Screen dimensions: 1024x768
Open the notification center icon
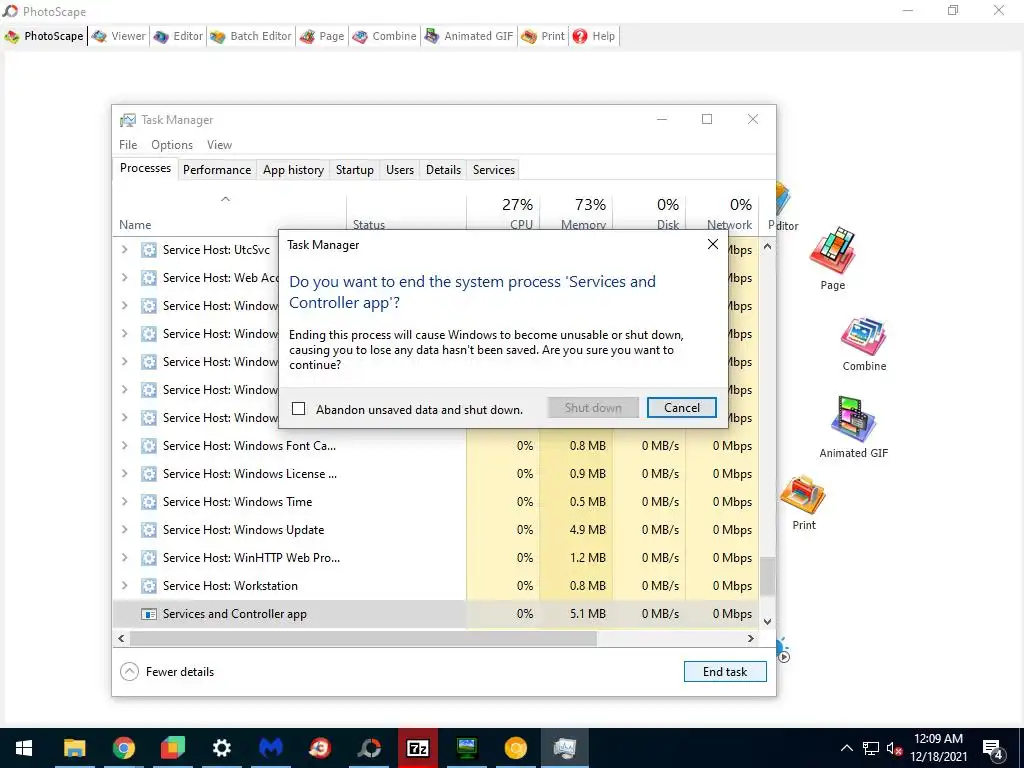coord(993,749)
